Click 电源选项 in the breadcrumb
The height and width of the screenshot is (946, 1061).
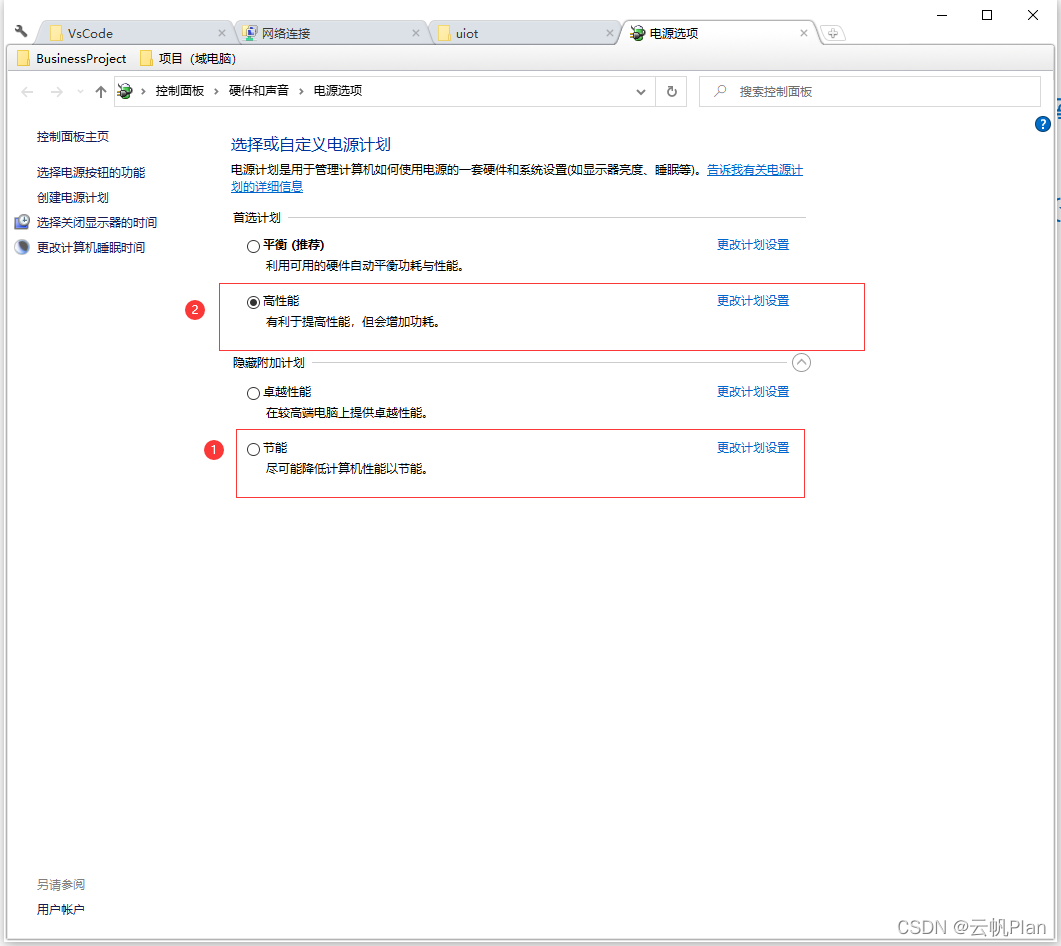pos(338,91)
